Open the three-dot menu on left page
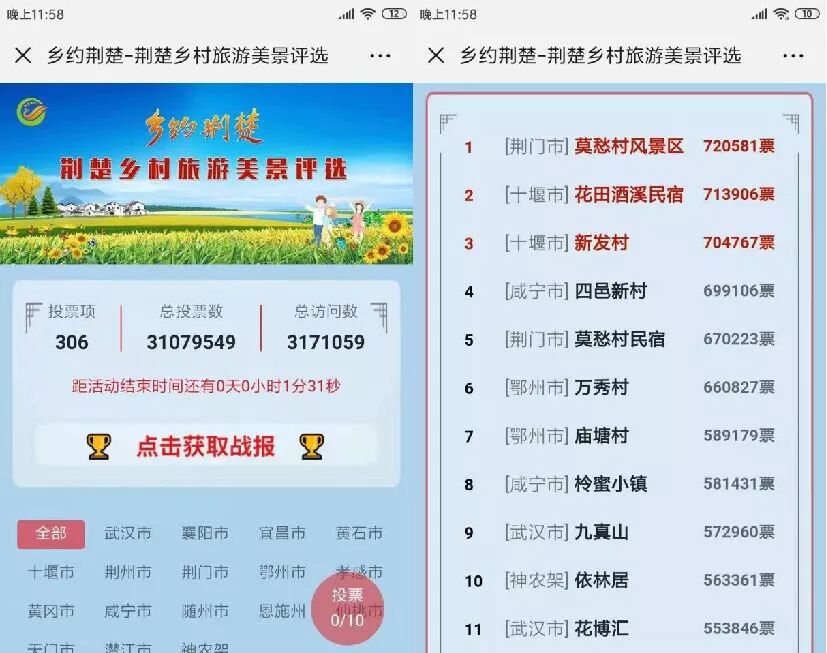 click(380, 55)
